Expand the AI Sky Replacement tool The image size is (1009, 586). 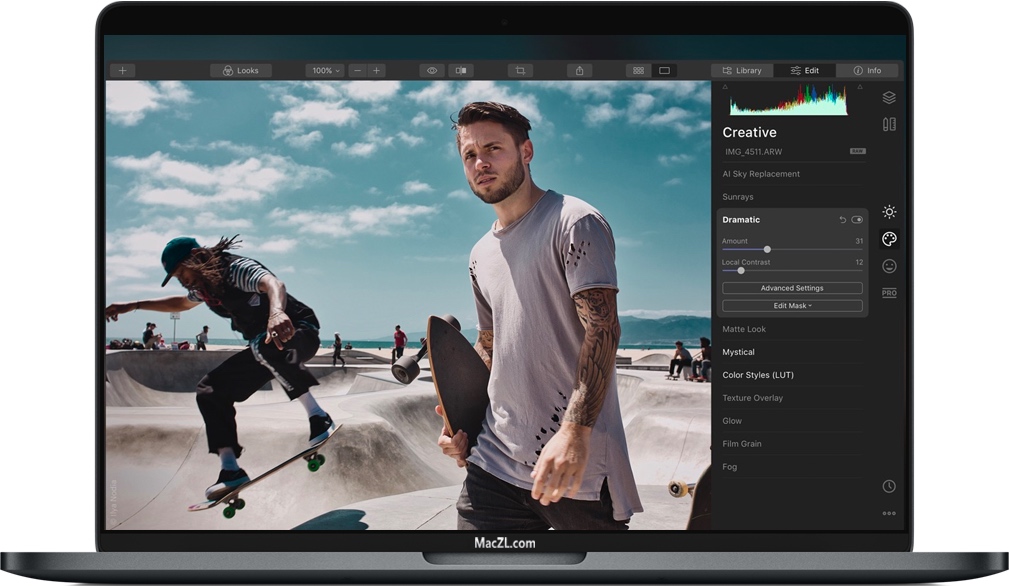pyautogui.click(x=761, y=174)
